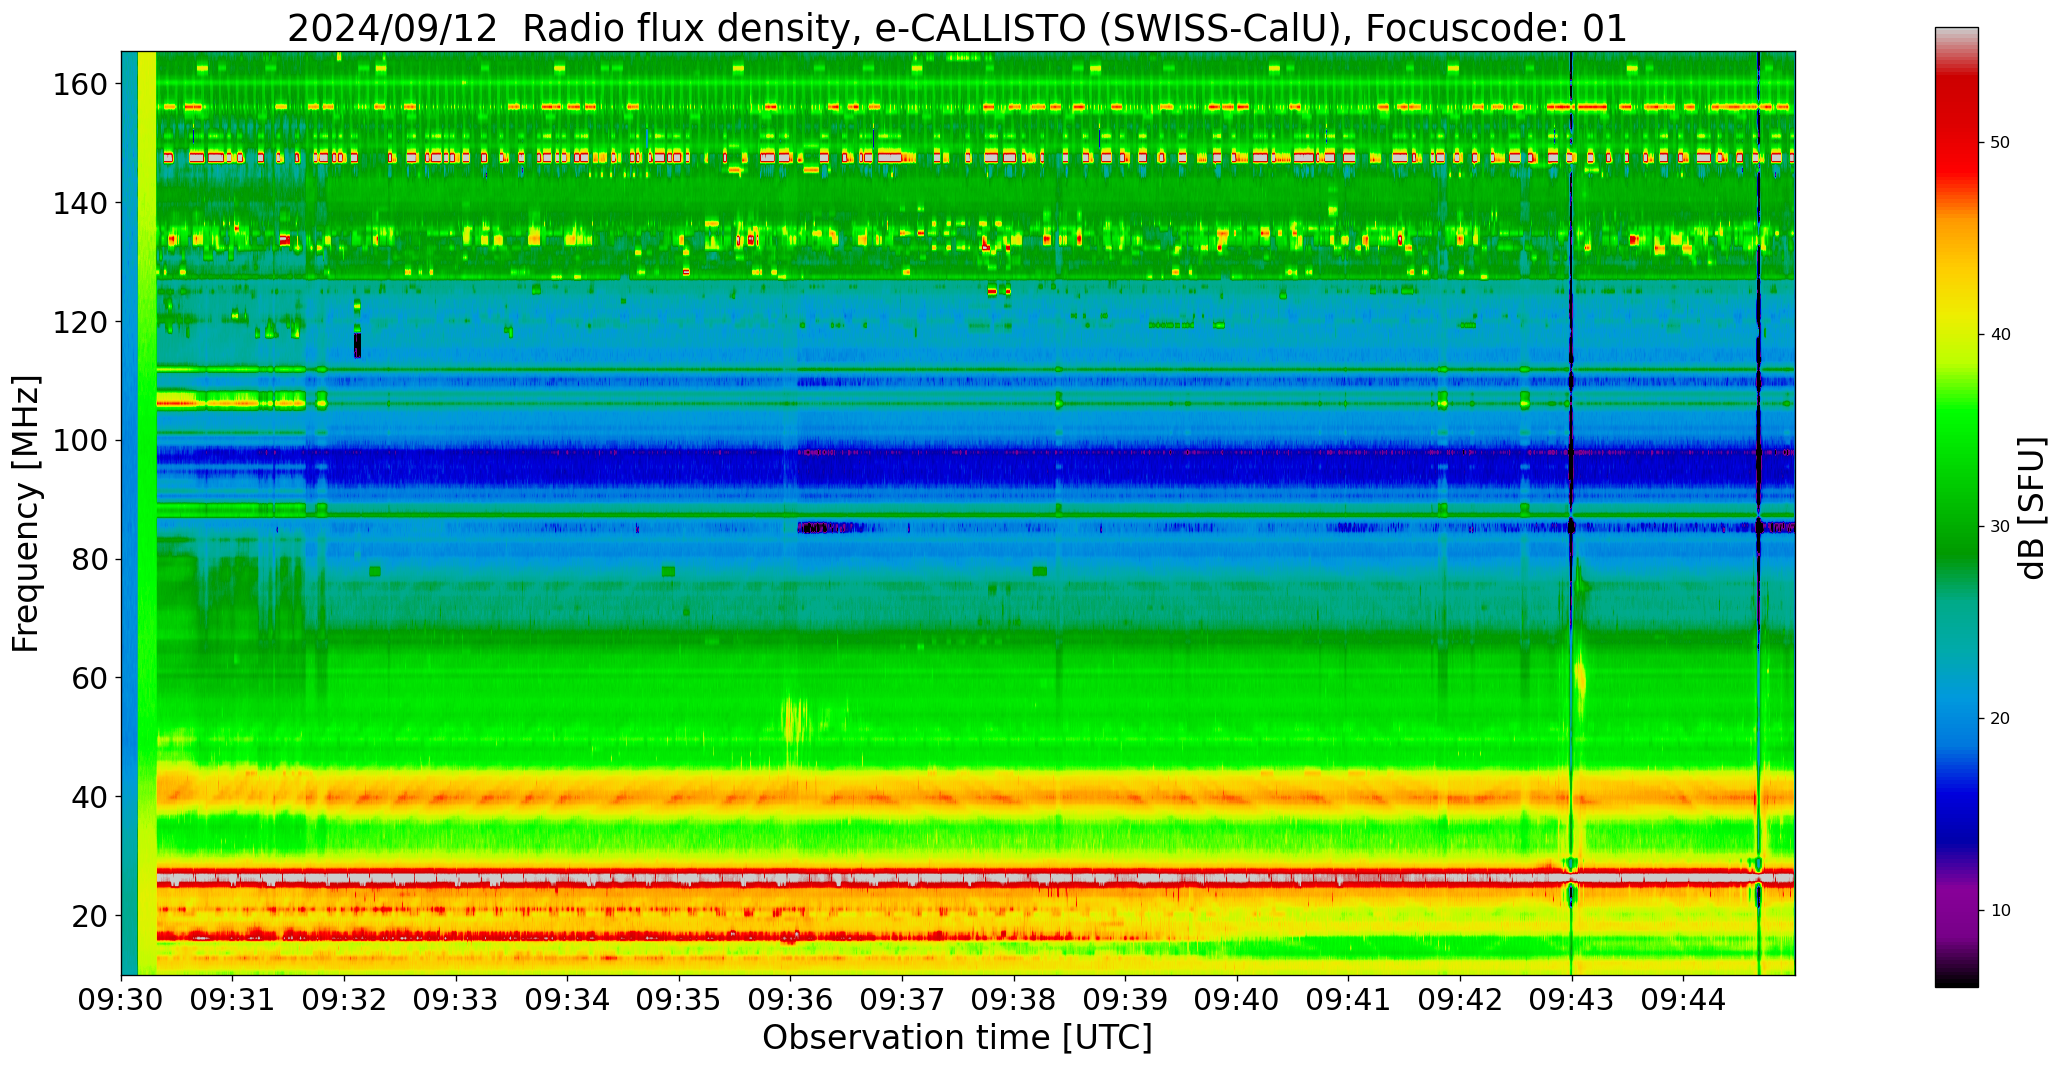
Task: Click the 09:34 time tick label
Action: click(568, 998)
